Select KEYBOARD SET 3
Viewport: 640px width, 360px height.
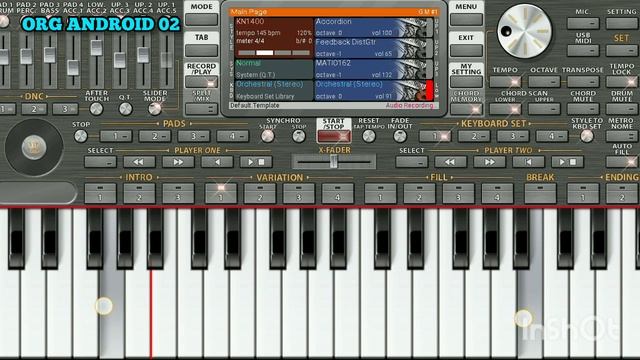pos(513,136)
